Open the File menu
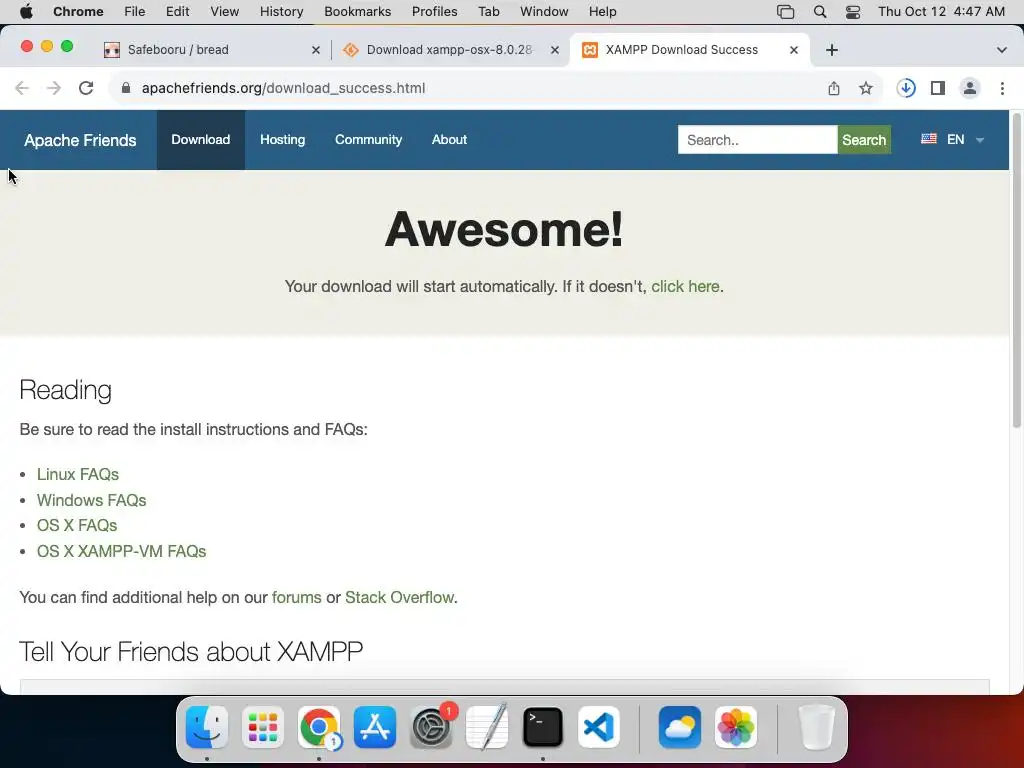The image size is (1024, 768). click(x=135, y=12)
